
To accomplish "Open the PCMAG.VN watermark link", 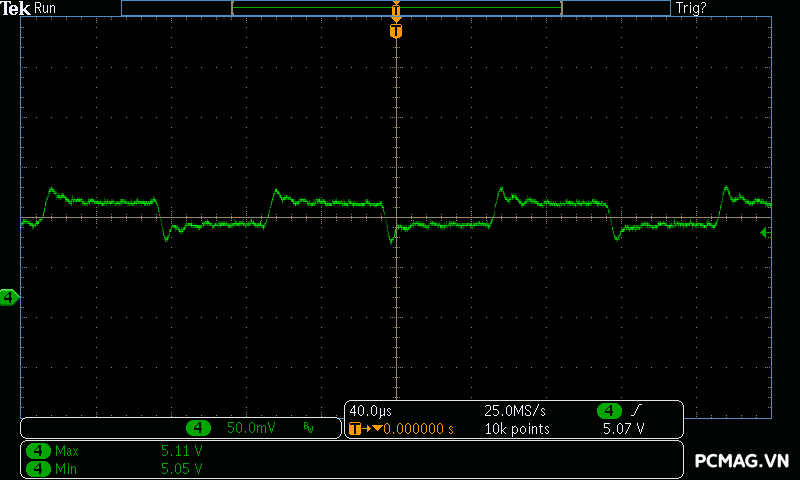I will click(742, 460).
